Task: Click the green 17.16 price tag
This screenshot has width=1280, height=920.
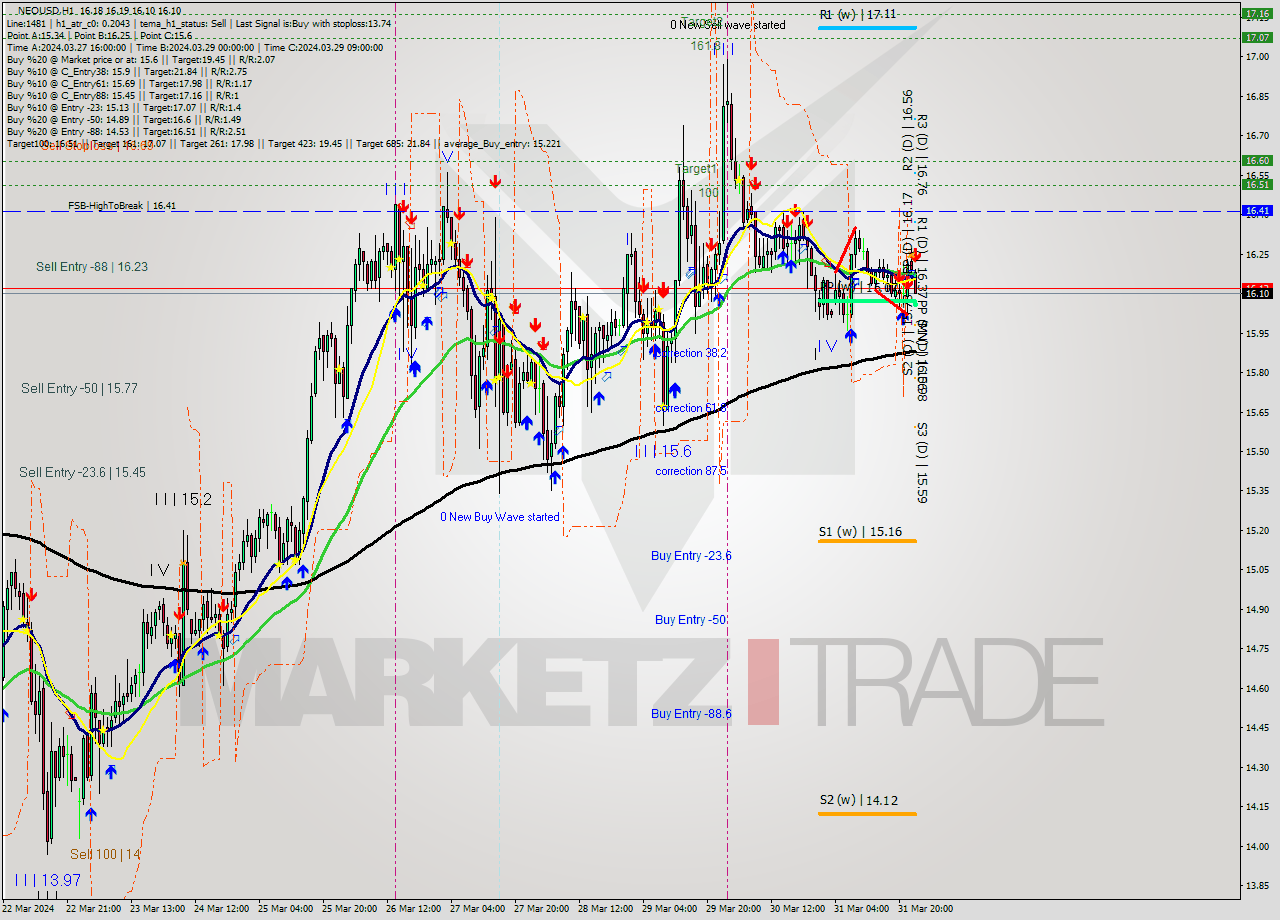Action: (x=1257, y=14)
